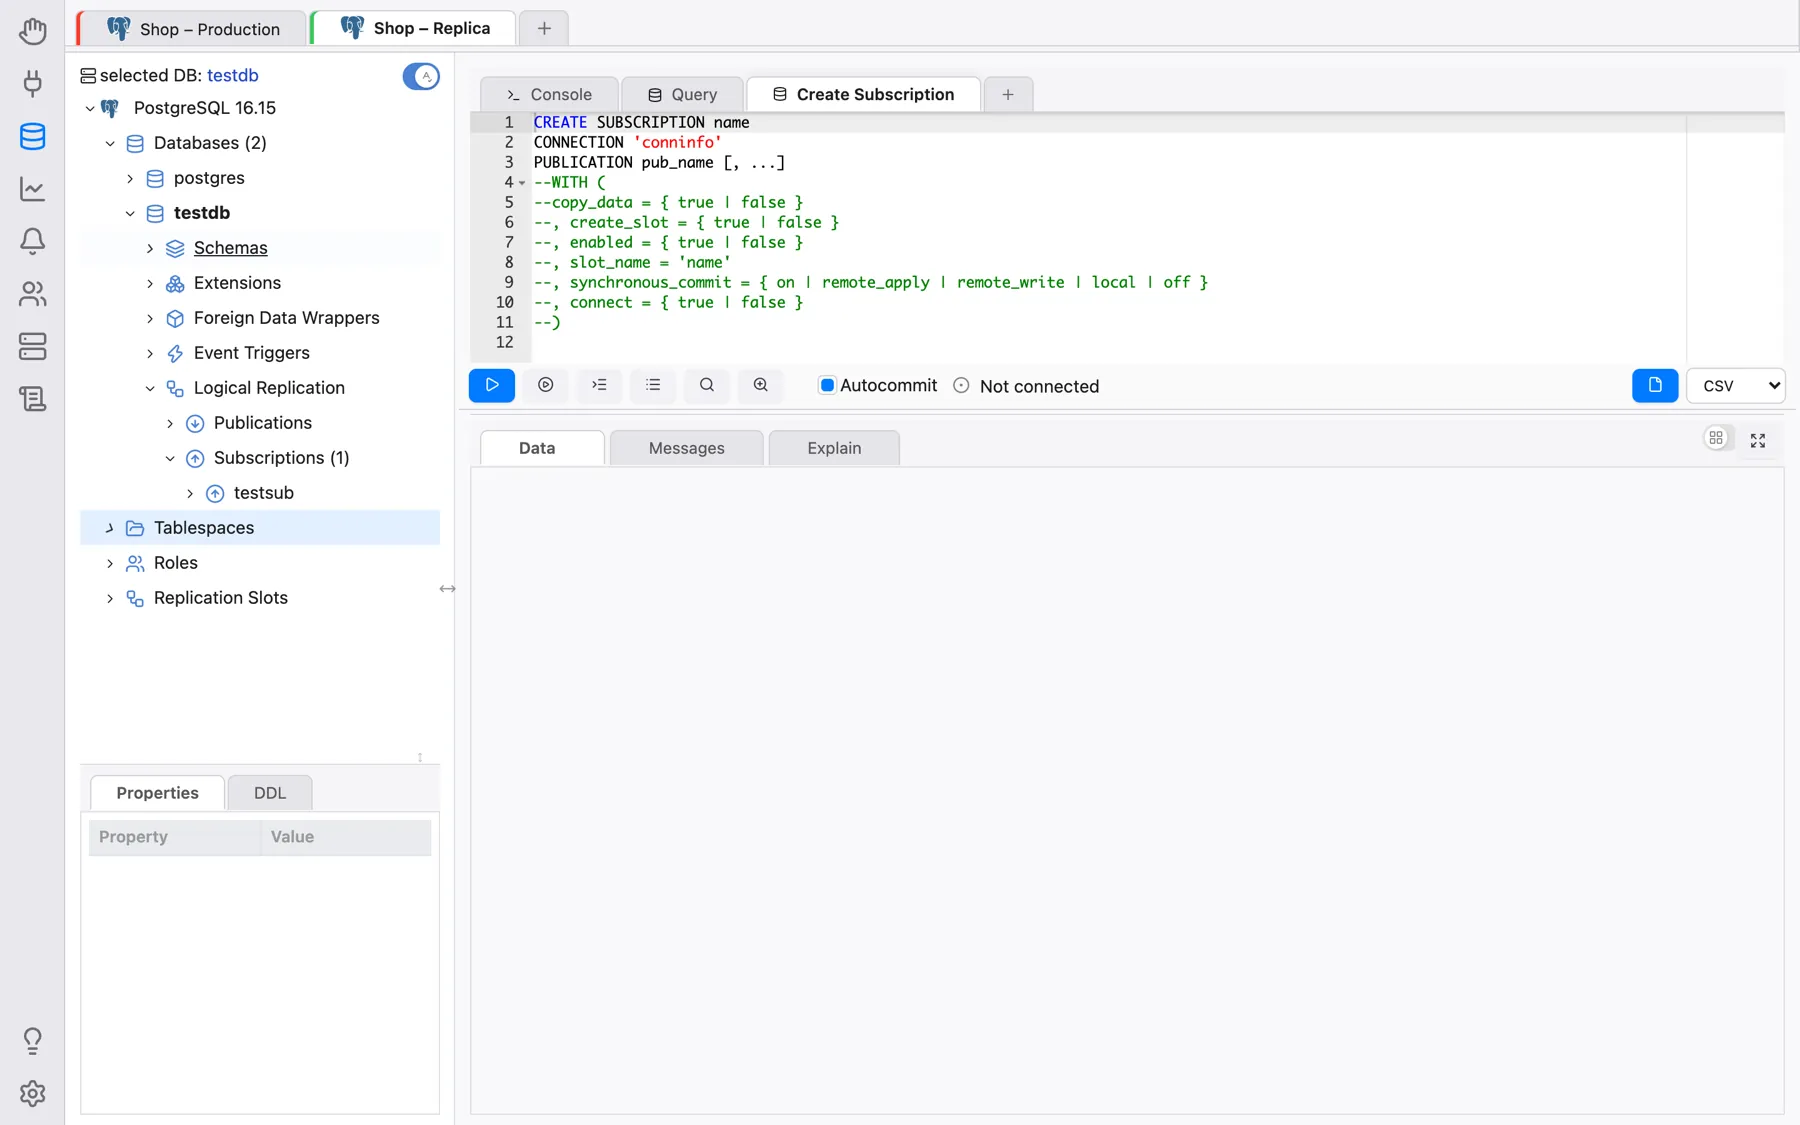
Task: Open the connections plug icon
Action: (x=32, y=83)
